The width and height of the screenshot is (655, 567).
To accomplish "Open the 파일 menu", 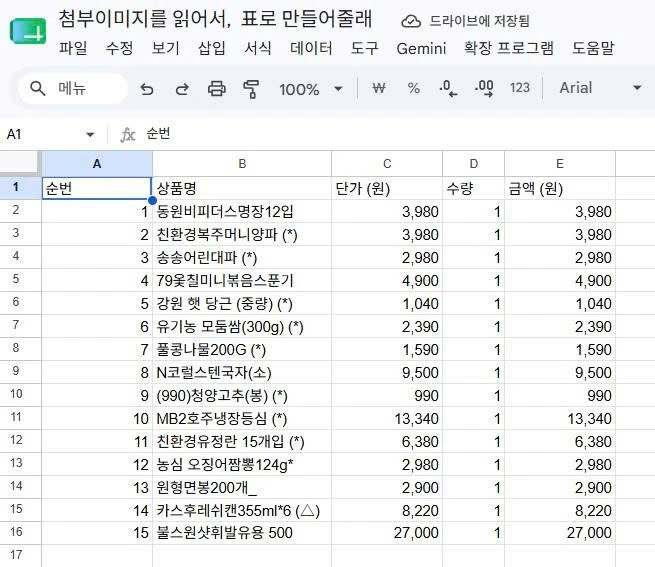I will (x=73, y=48).
